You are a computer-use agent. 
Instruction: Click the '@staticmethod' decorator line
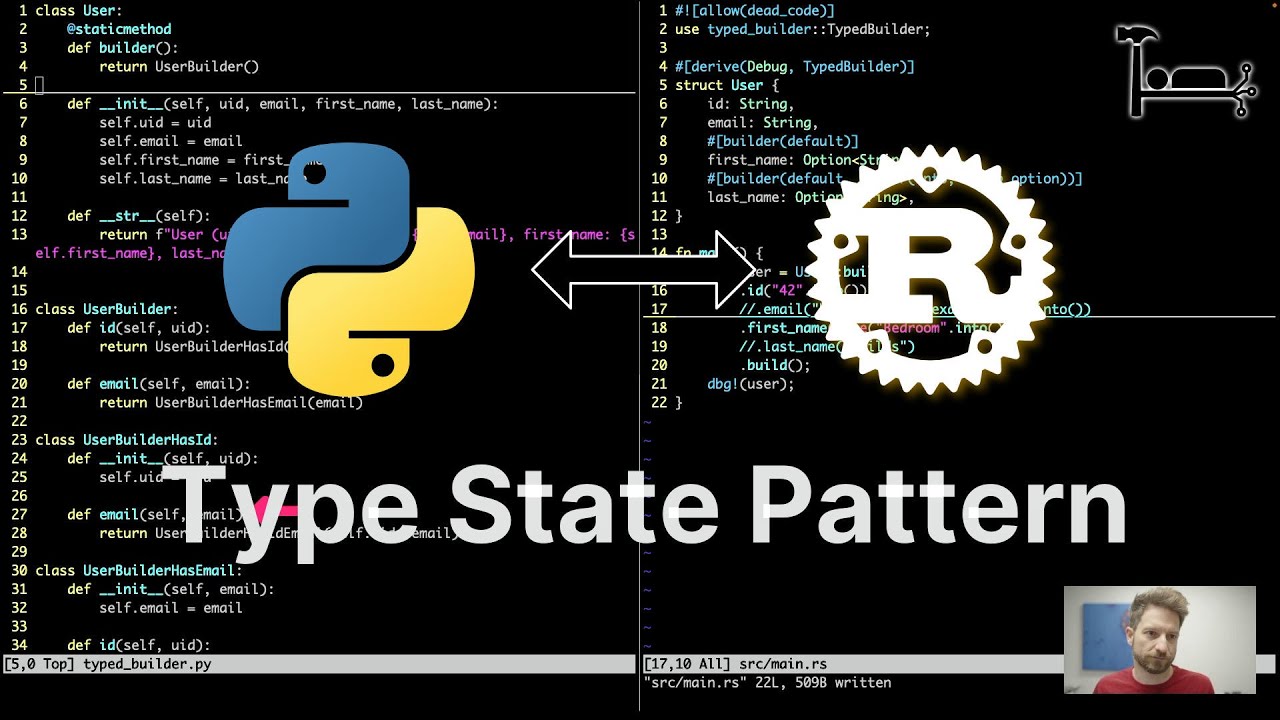click(x=119, y=29)
